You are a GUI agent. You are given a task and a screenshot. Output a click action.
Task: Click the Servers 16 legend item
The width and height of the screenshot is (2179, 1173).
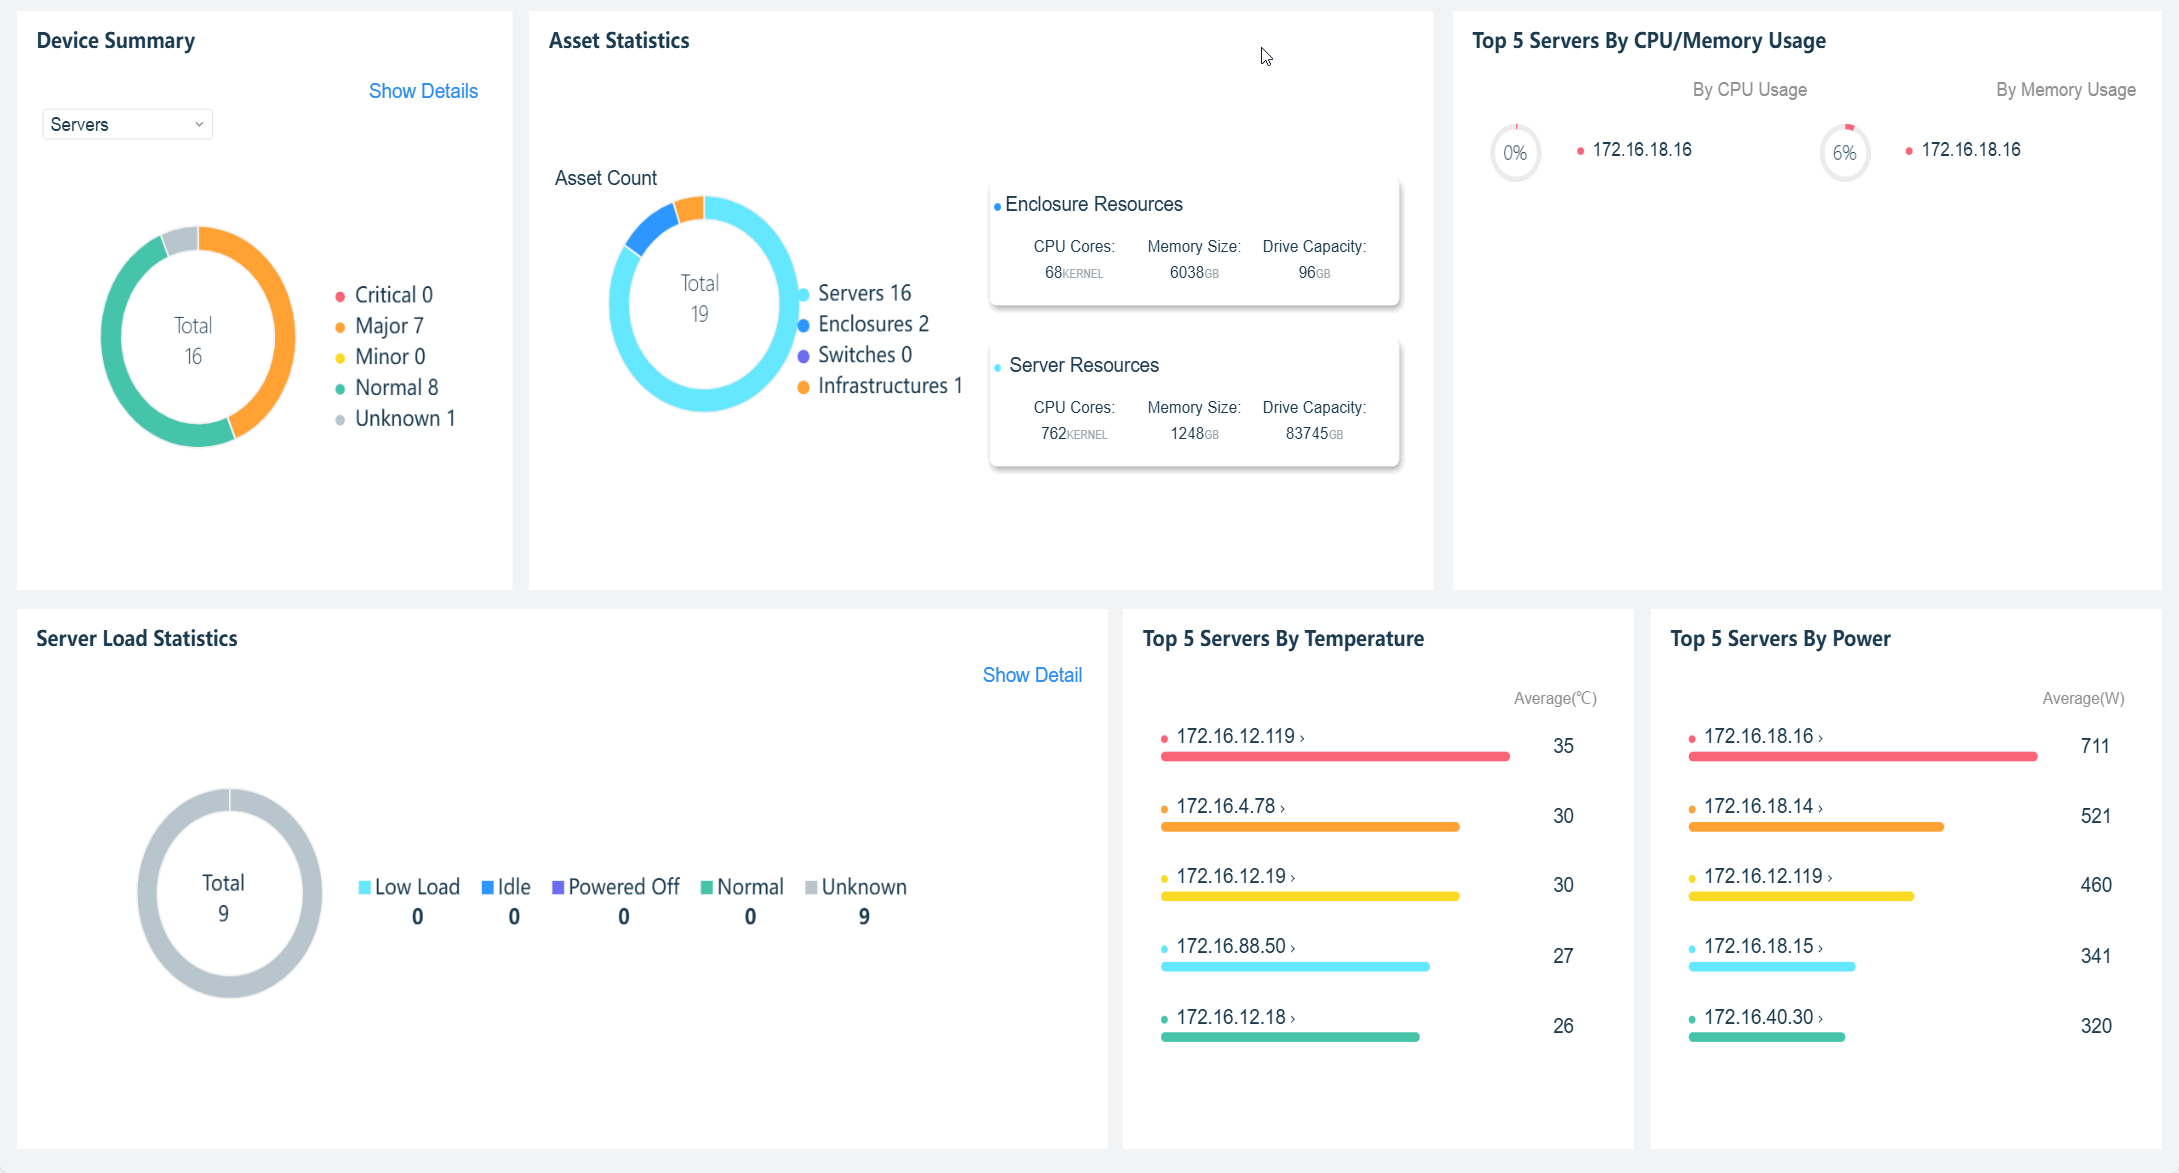coord(855,293)
